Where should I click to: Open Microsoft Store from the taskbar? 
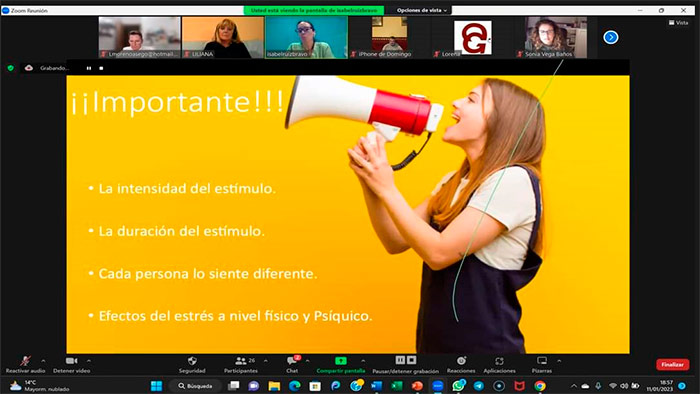[x=315, y=386]
